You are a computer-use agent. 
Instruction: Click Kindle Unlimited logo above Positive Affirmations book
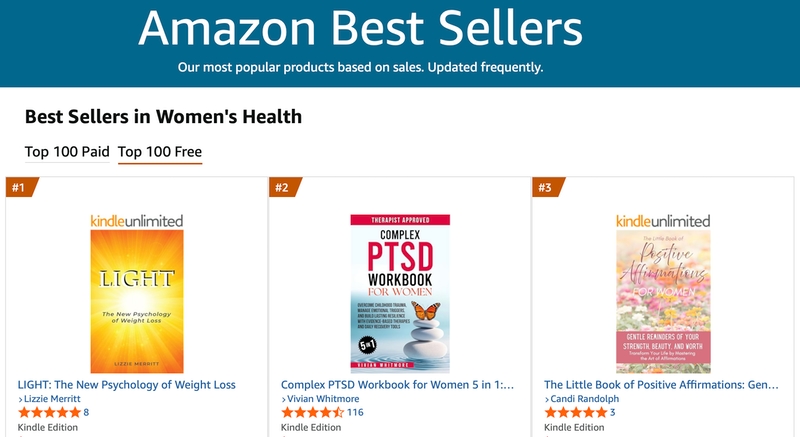click(x=662, y=220)
